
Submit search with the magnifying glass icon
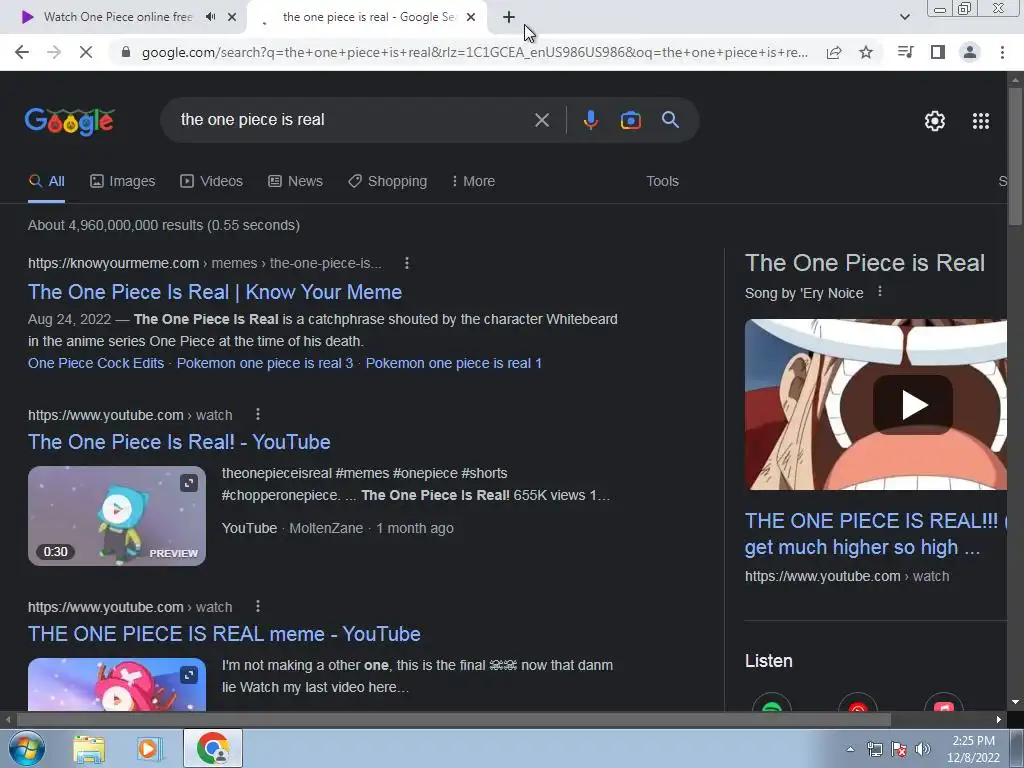(670, 120)
